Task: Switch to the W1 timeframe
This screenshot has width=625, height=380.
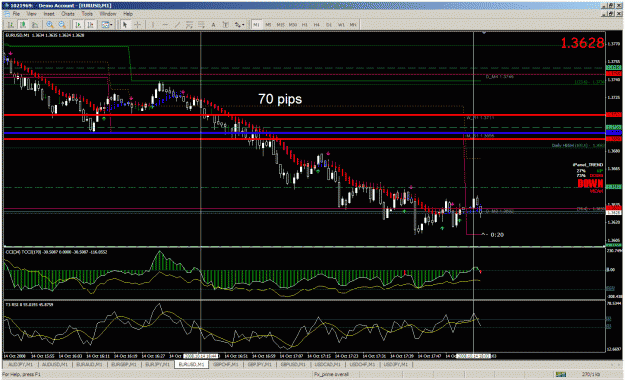Action: 341,25
